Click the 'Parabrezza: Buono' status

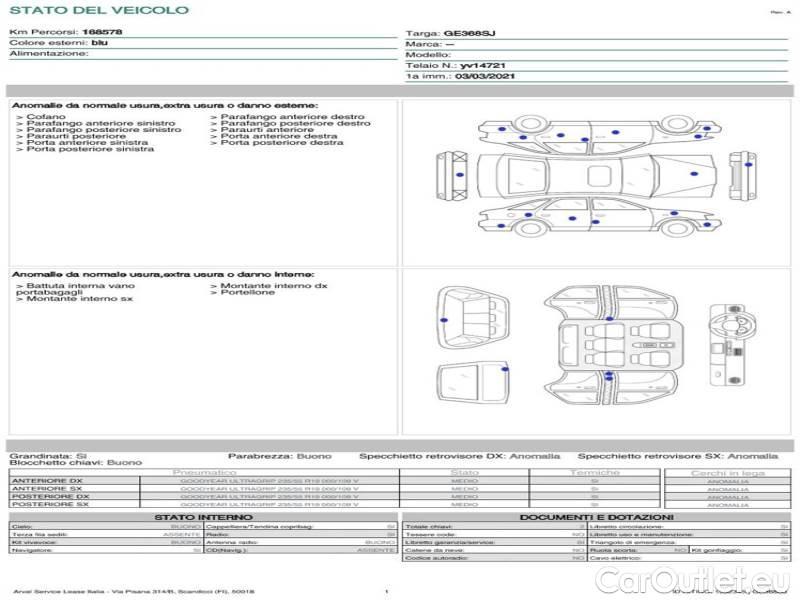pos(280,456)
